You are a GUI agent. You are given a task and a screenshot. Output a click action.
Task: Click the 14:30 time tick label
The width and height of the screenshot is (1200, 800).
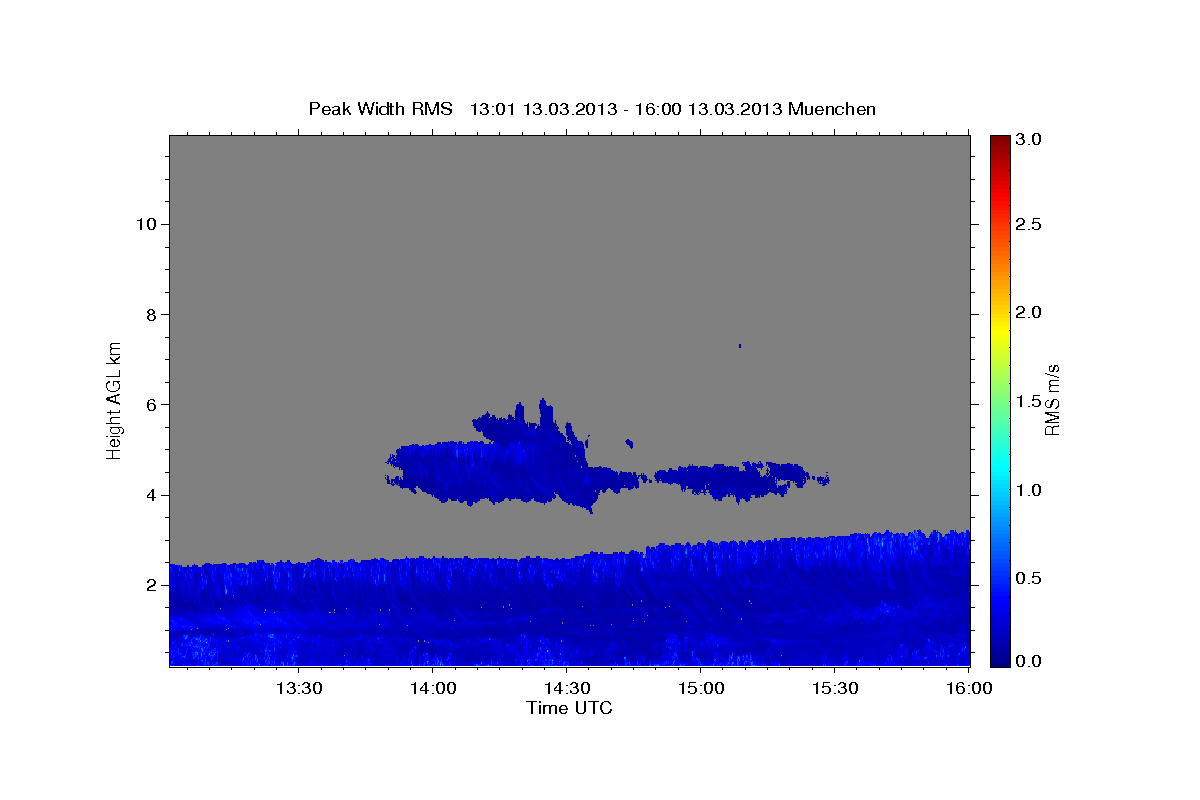point(566,689)
